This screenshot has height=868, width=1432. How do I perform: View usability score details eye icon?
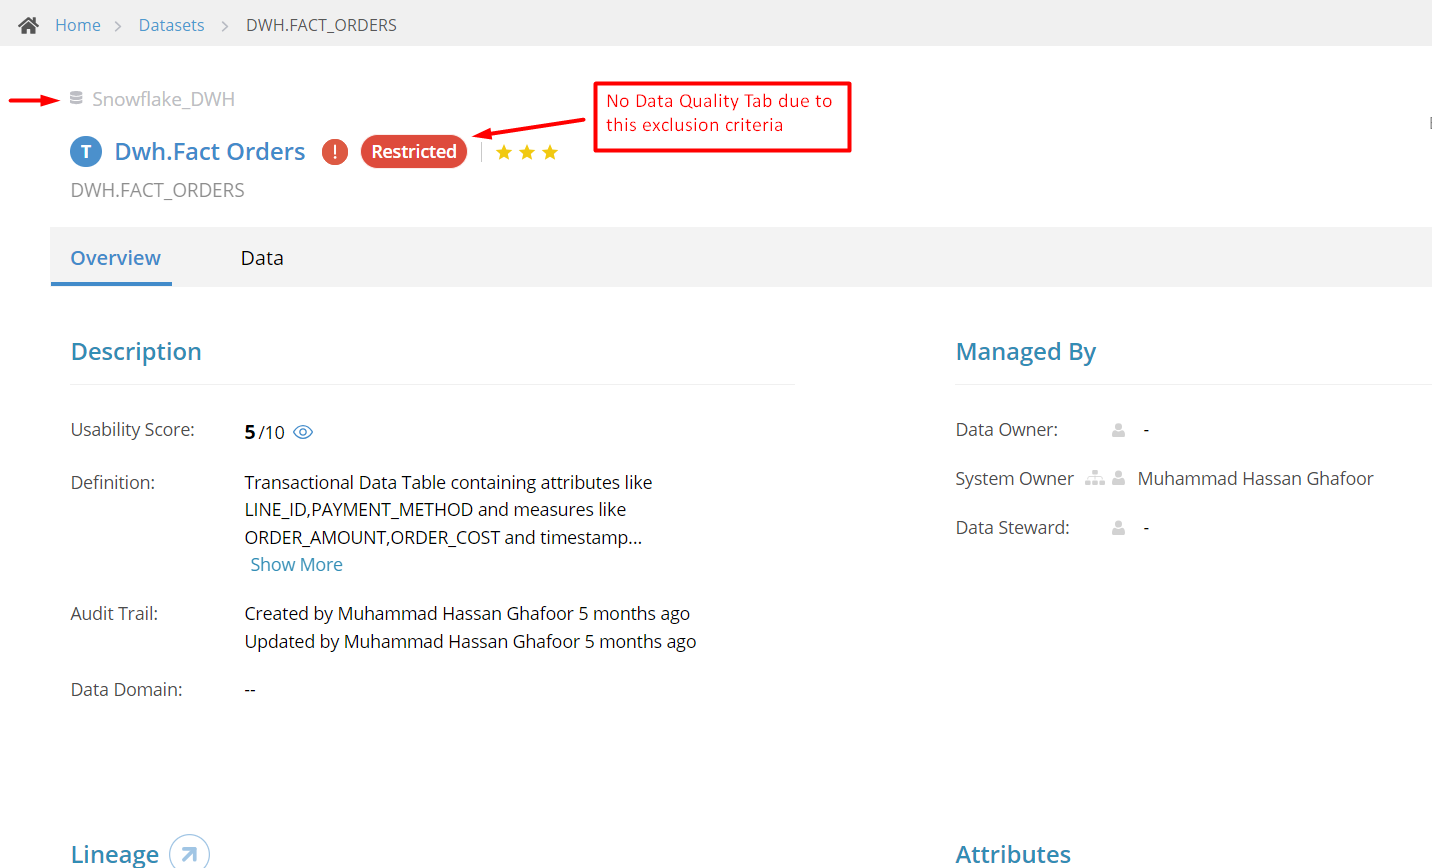303,432
